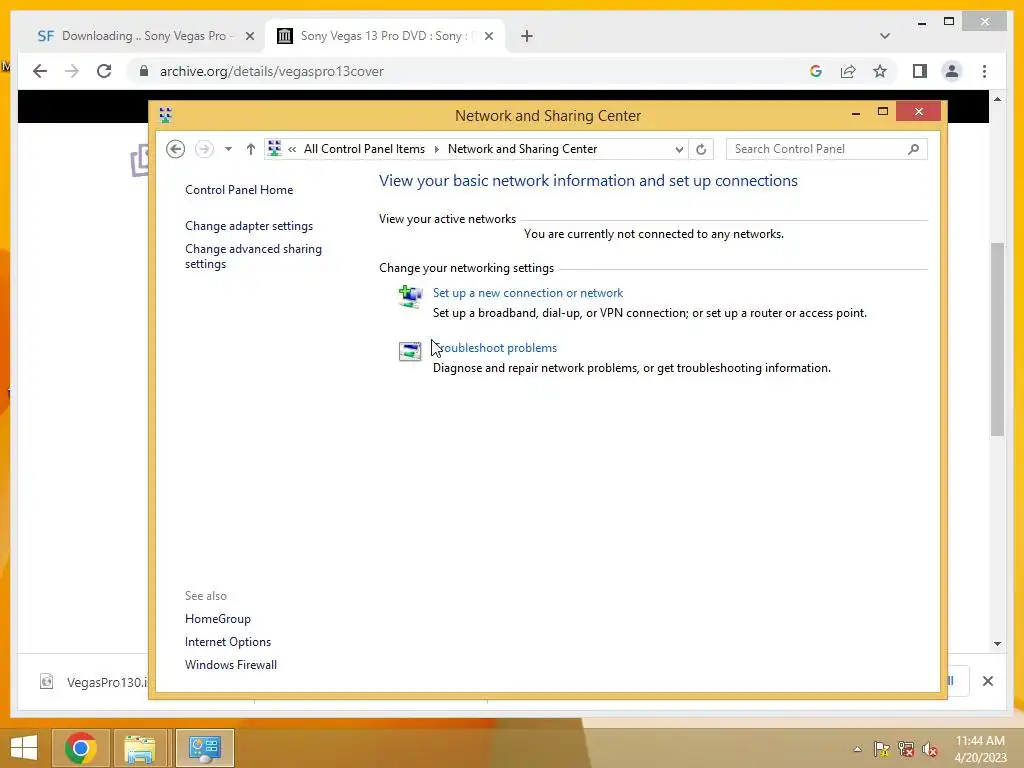This screenshot has width=1024, height=768.
Task: Click Set up a new connection link
Action: (x=528, y=293)
